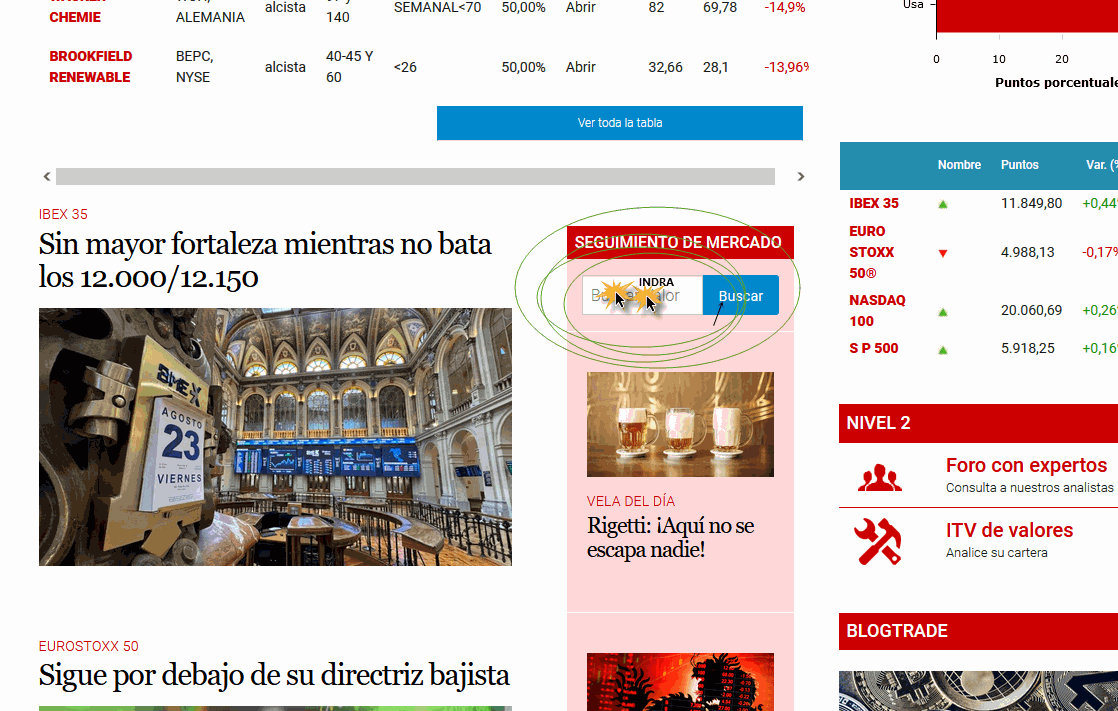This screenshot has width=1118, height=711.
Task: Click the Consulta a nuestros analistas subtitle
Action: 1030,488
